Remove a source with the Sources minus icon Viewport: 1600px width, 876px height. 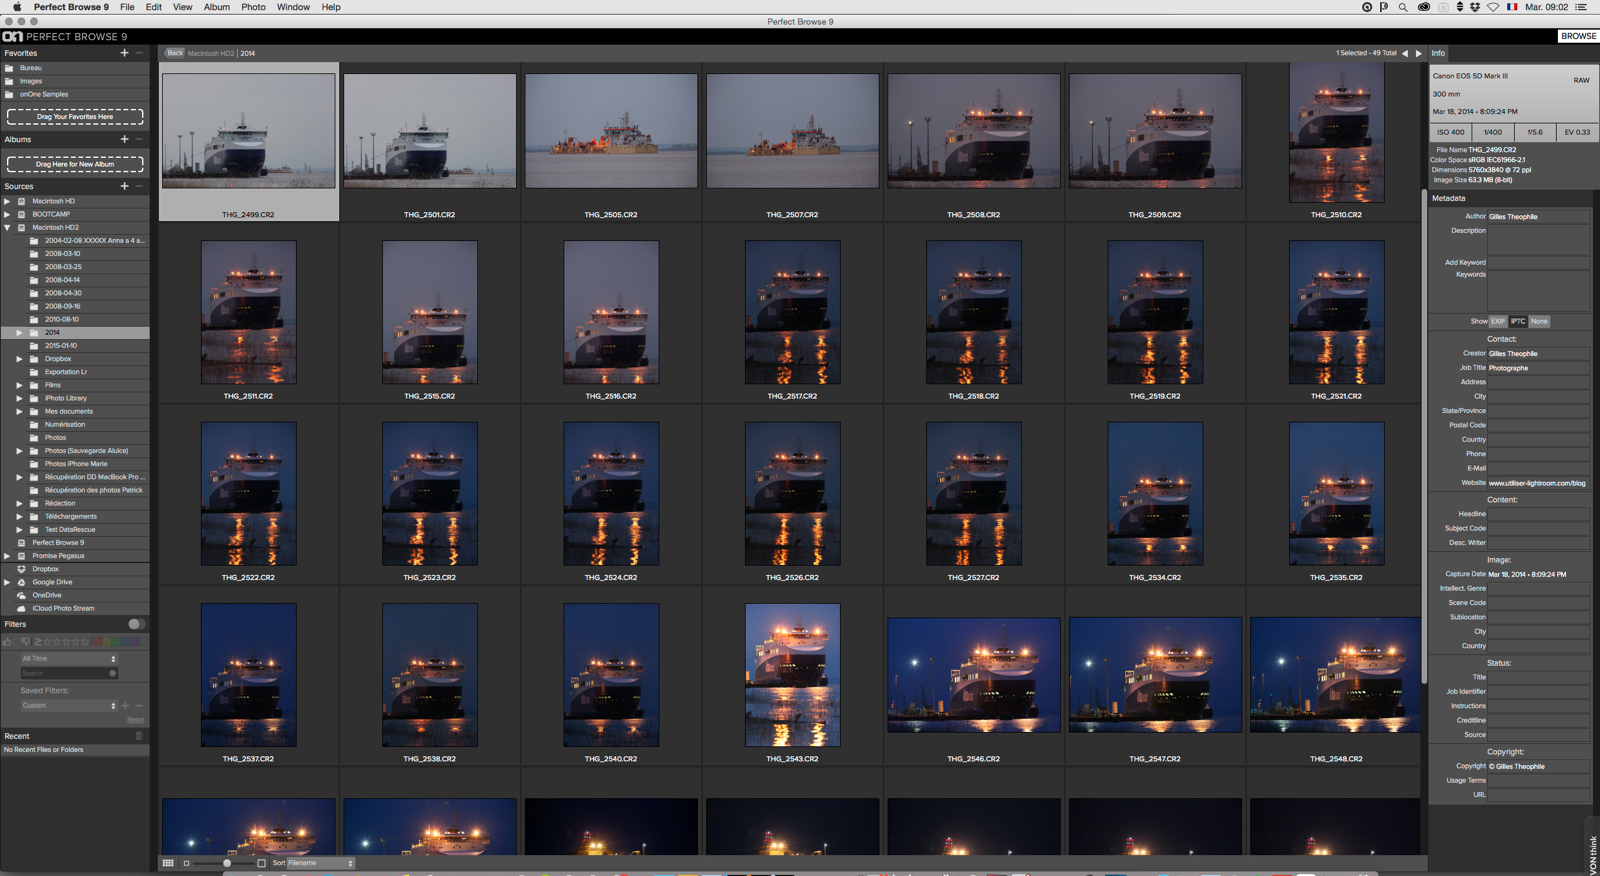[139, 186]
